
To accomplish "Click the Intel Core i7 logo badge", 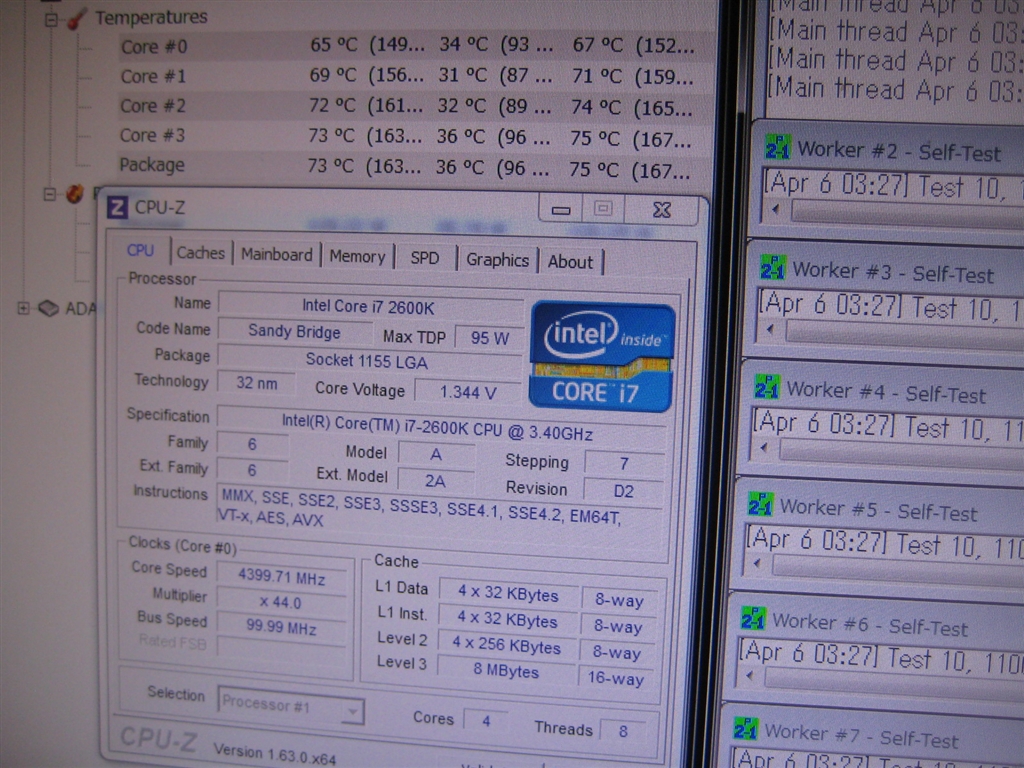I will [602, 357].
